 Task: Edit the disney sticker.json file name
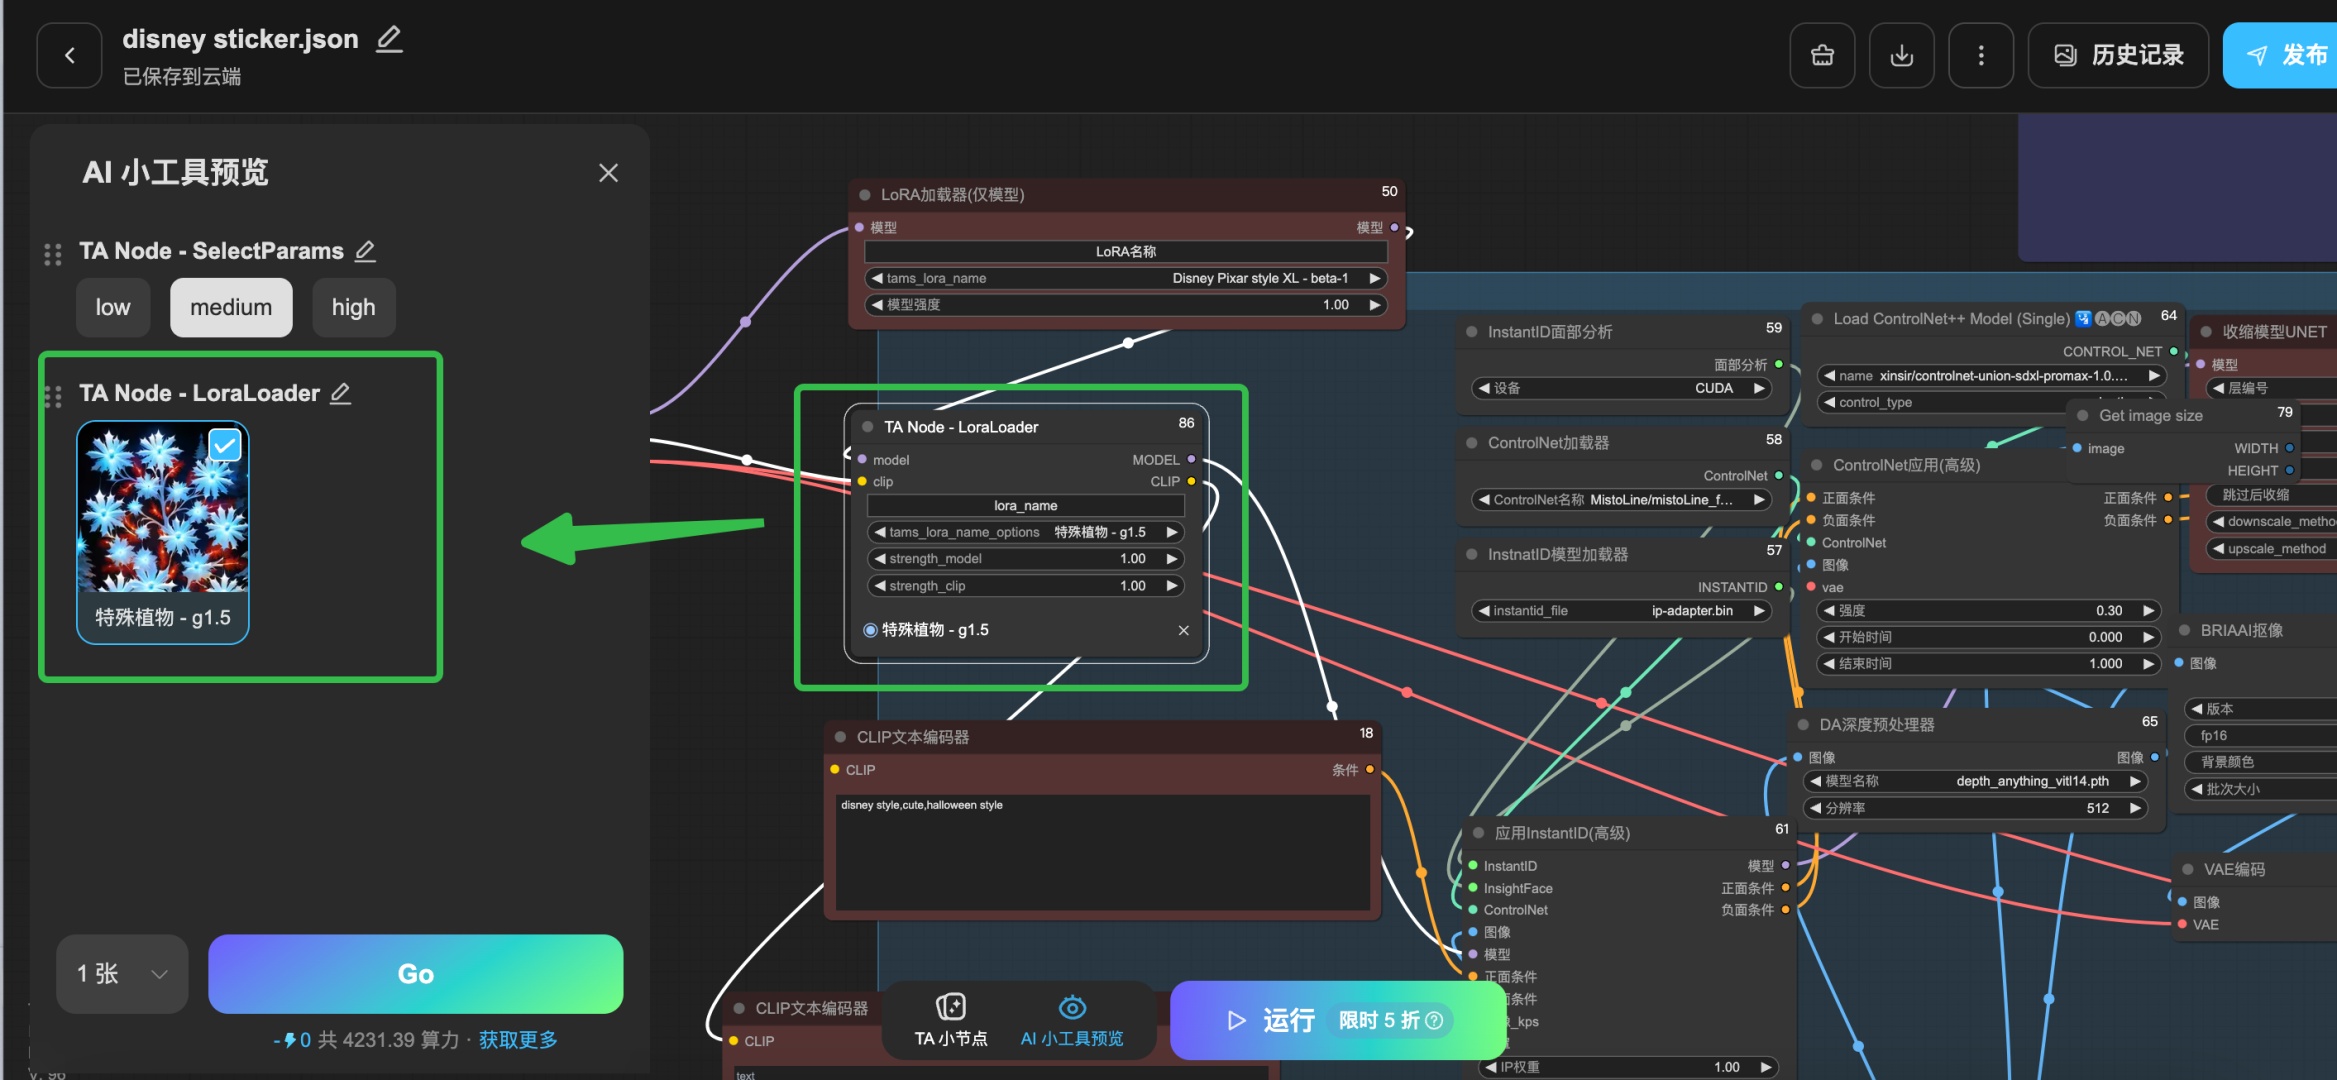[x=389, y=39]
